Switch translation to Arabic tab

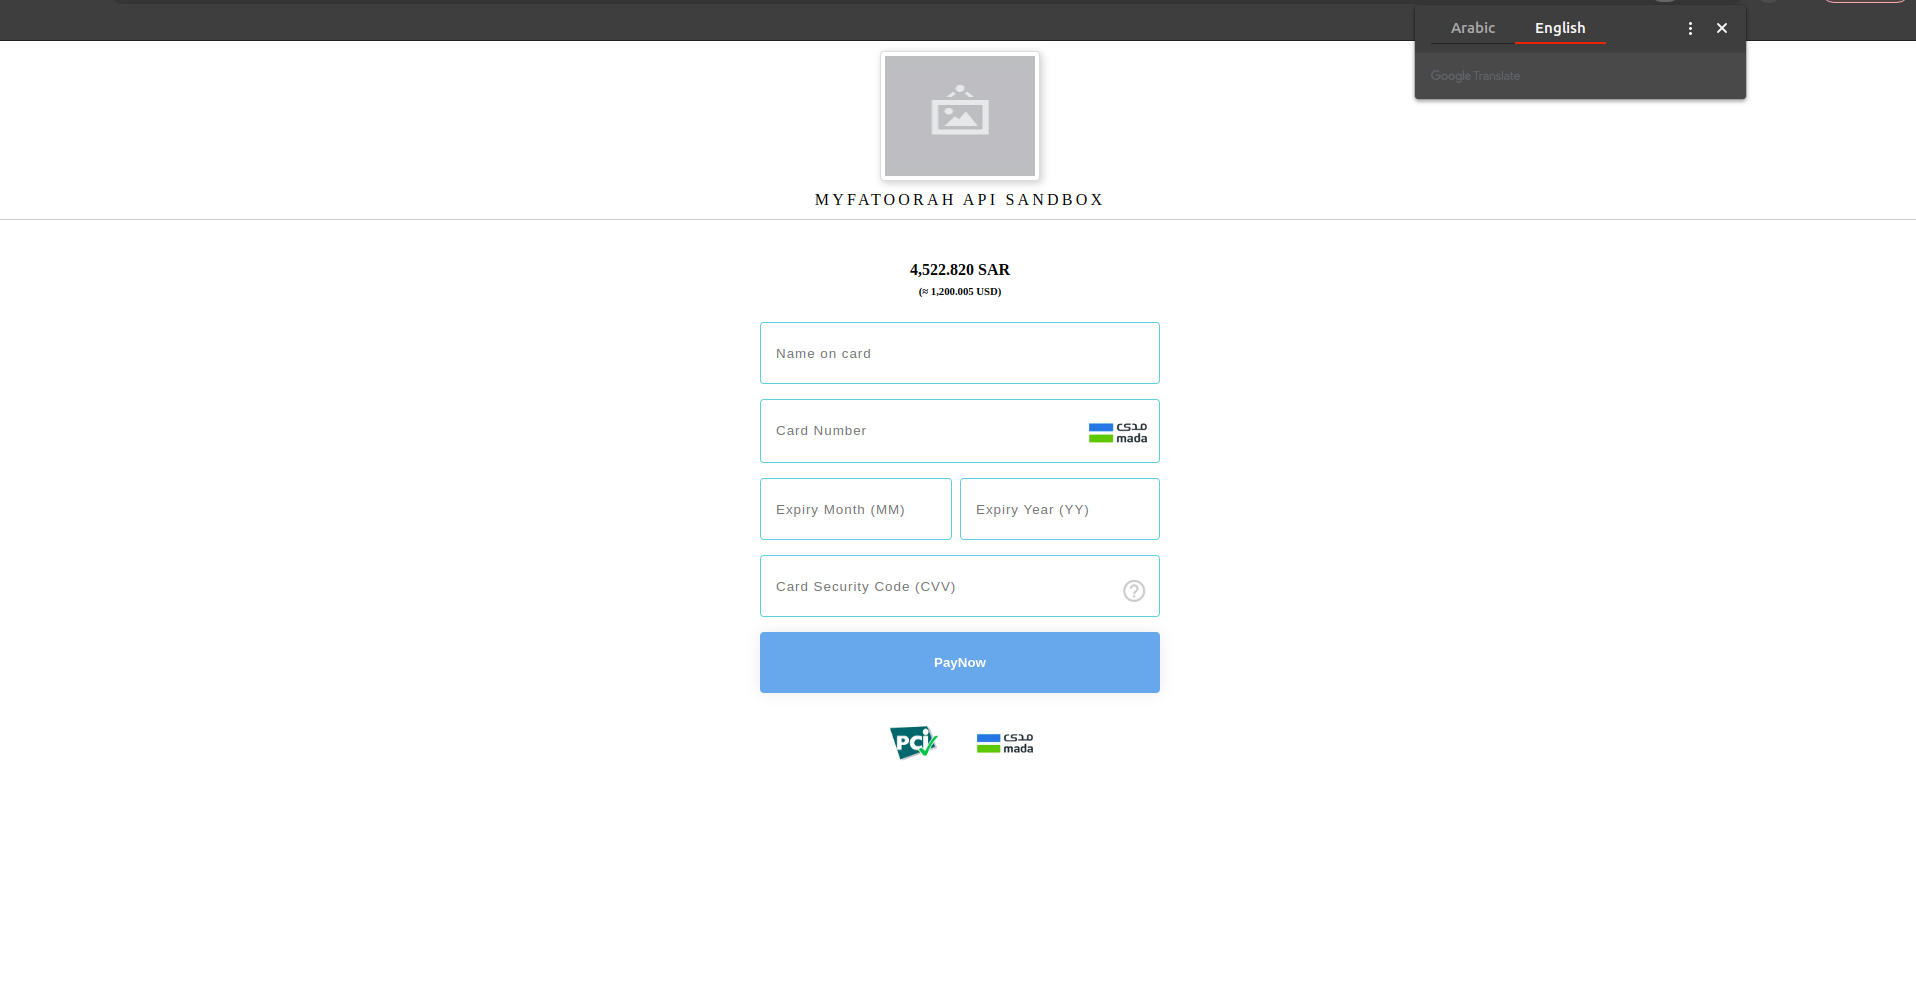tap(1472, 28)
